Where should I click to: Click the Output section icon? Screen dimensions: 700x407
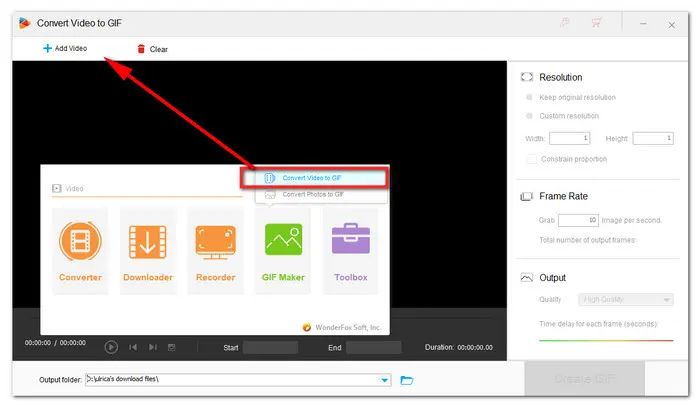(527, 278)
